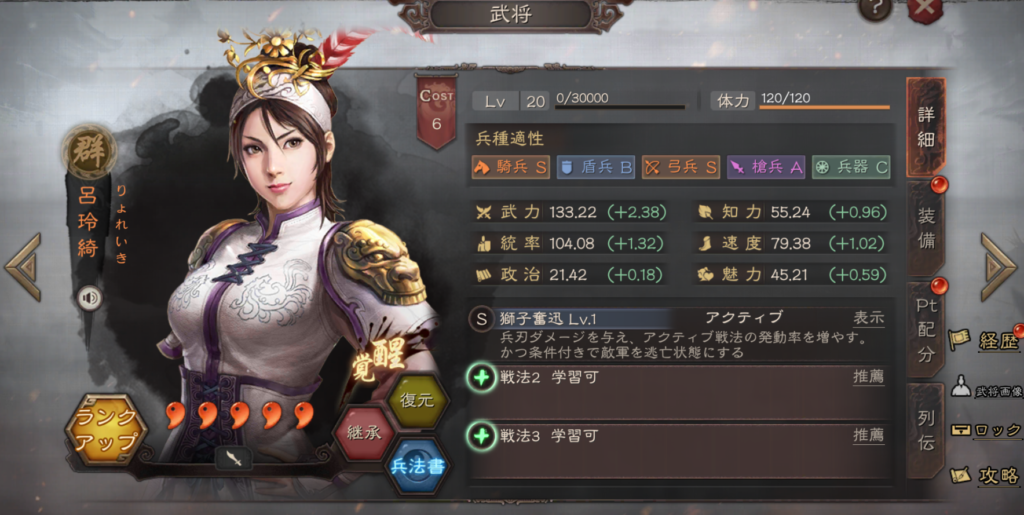Click the 兵法書 hexagon button
This screenshot has height=515, width=1024.
(x=417, y=466)
